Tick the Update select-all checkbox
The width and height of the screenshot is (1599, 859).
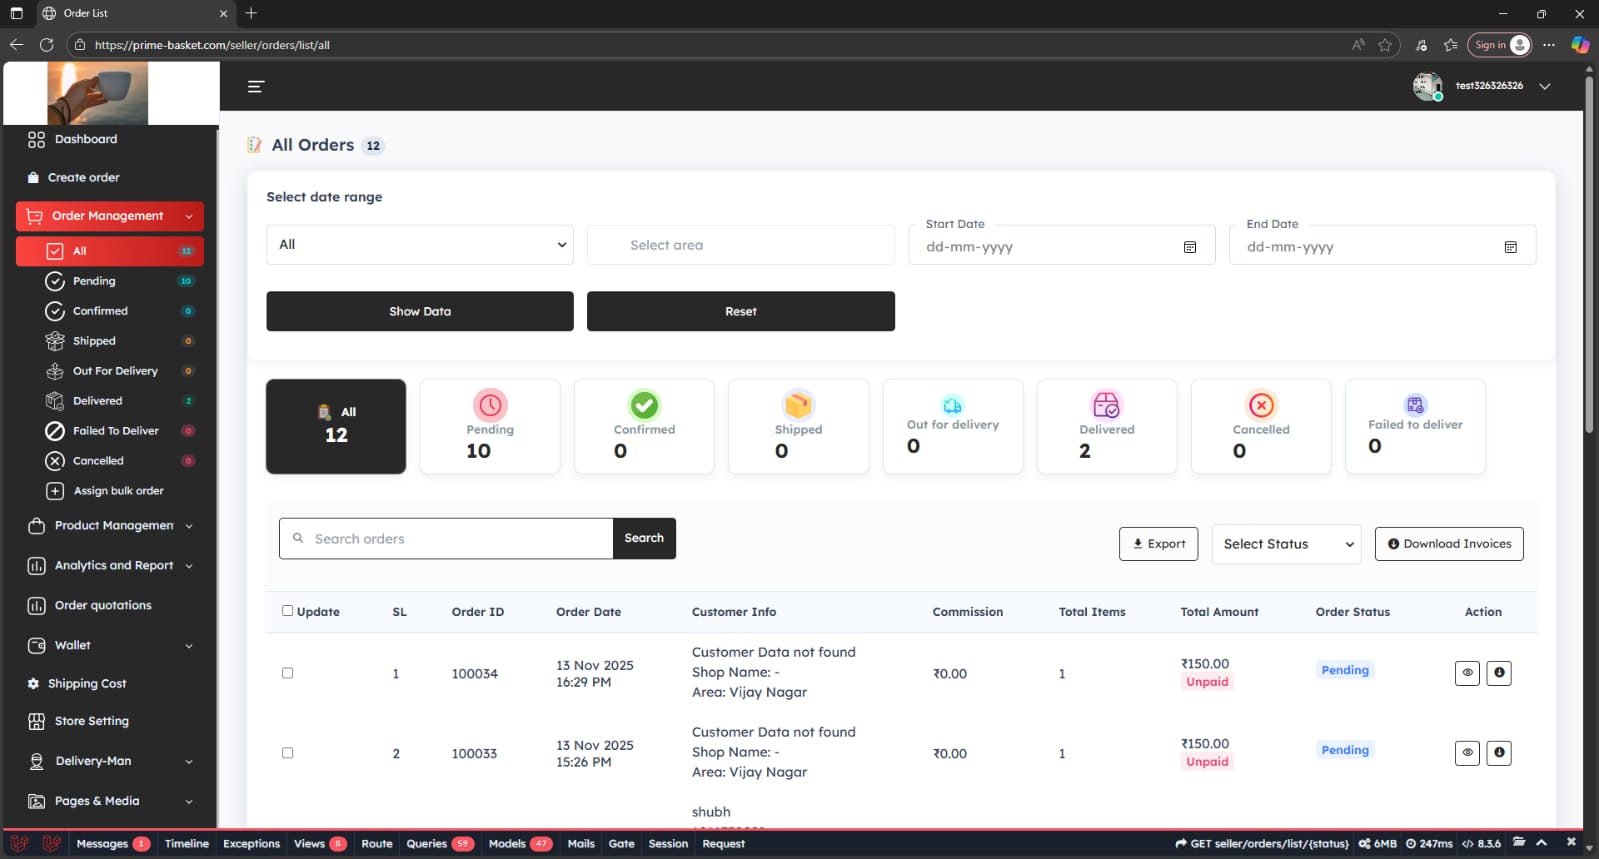point(288,611)
